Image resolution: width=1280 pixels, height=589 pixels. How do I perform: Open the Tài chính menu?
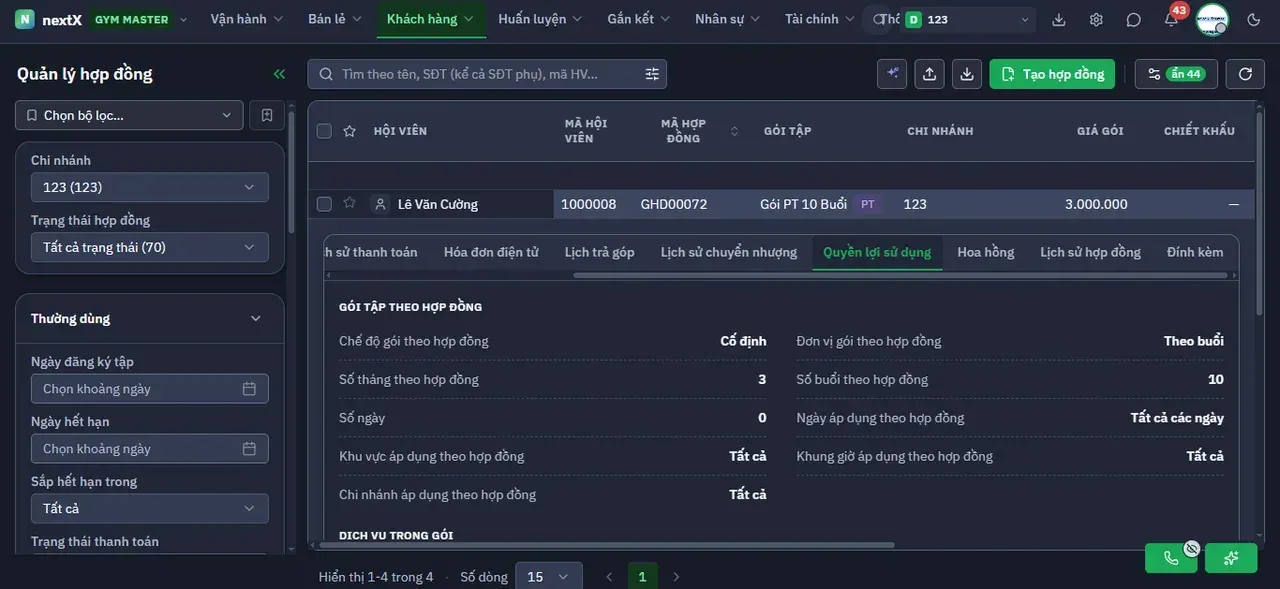point(819,19)
